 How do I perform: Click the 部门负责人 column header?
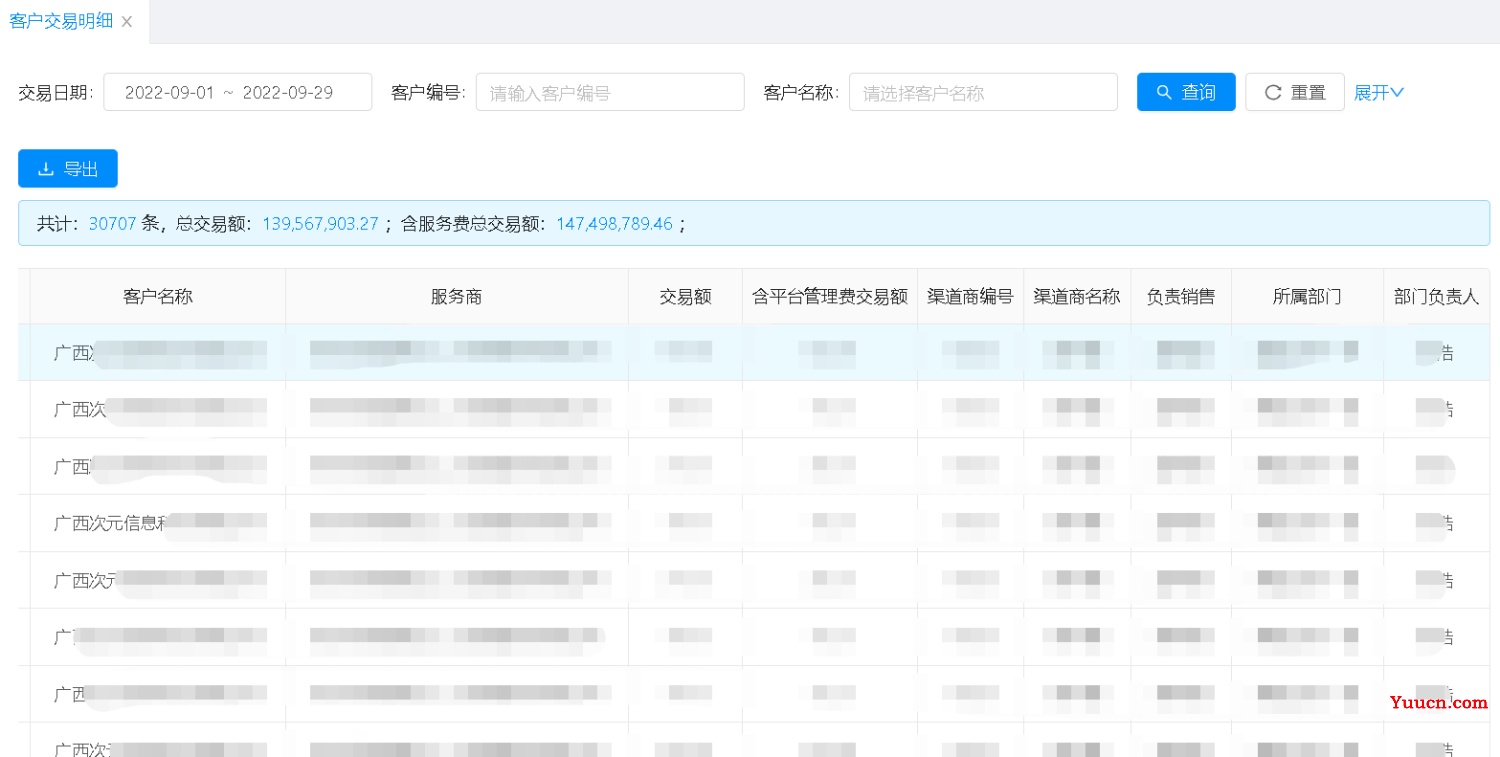pos(1436,296)
